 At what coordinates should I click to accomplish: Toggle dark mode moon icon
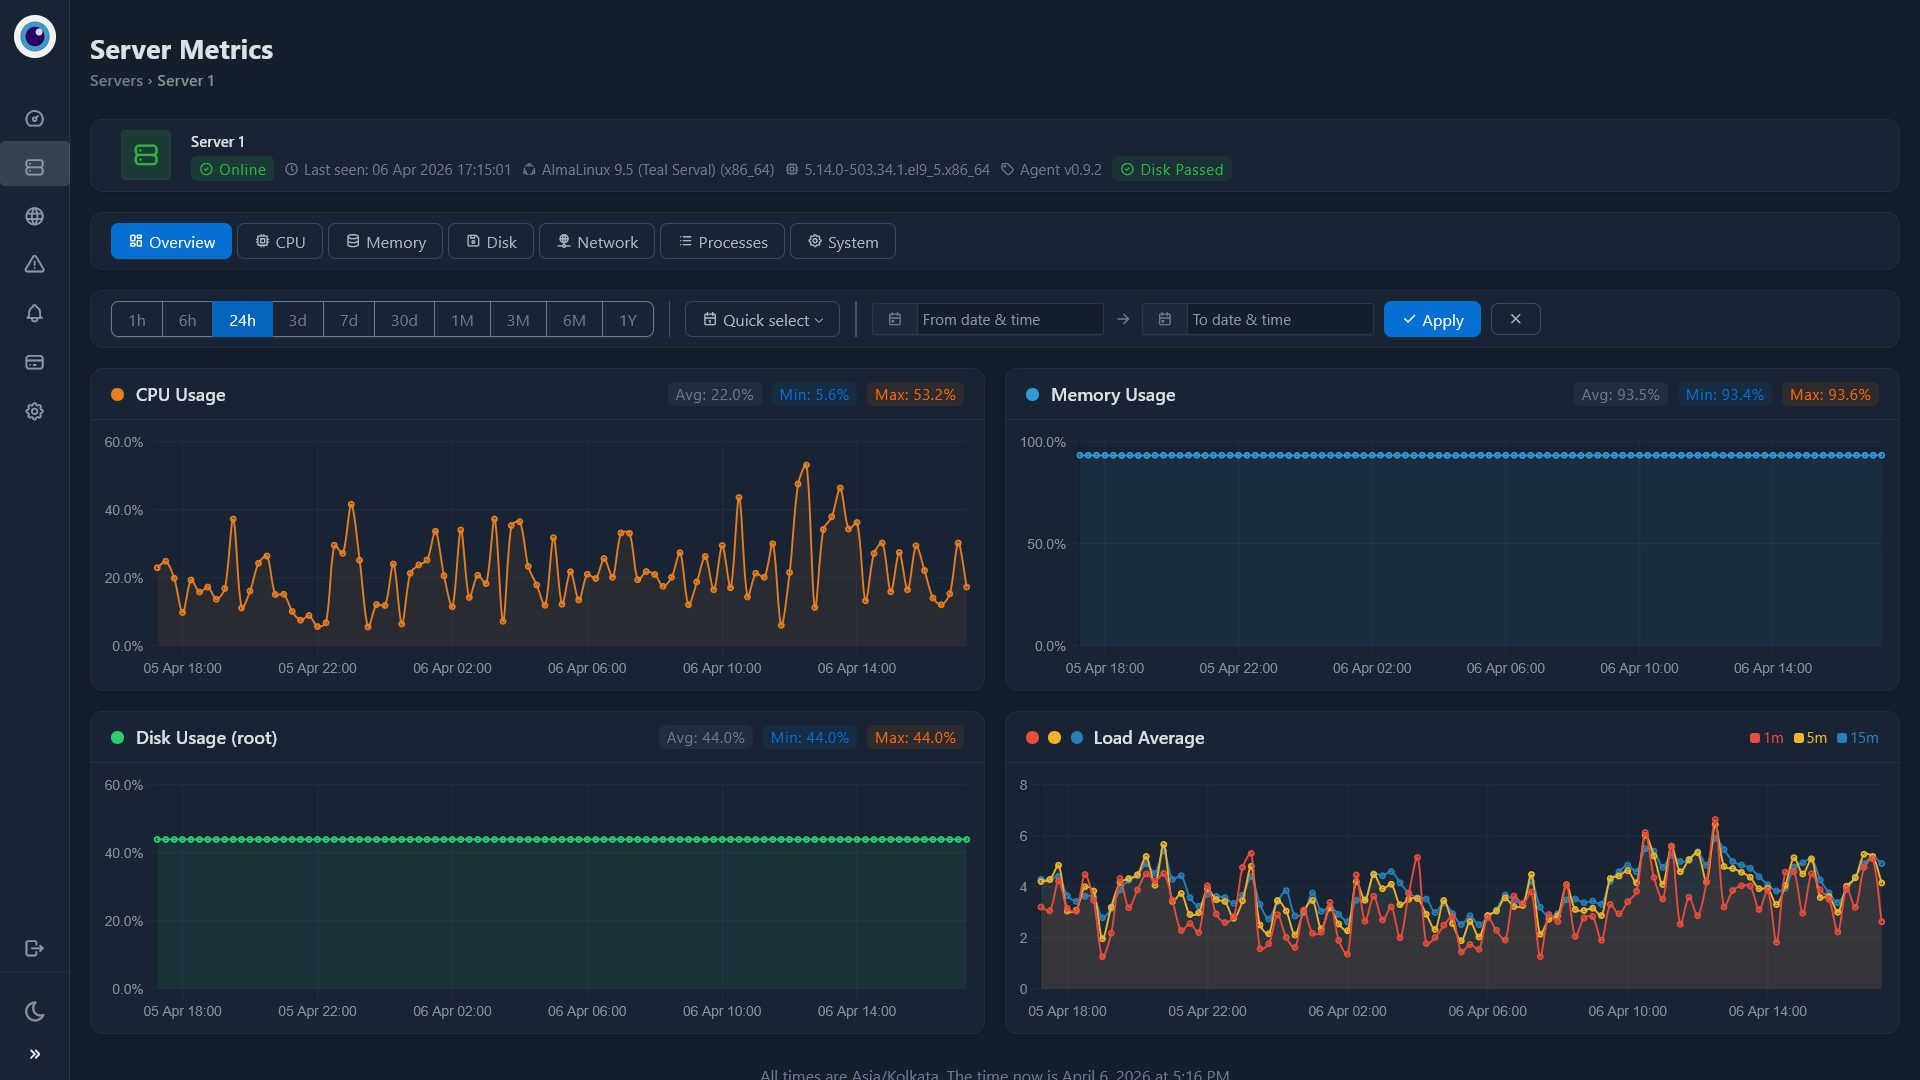[x=35, y=1011]
